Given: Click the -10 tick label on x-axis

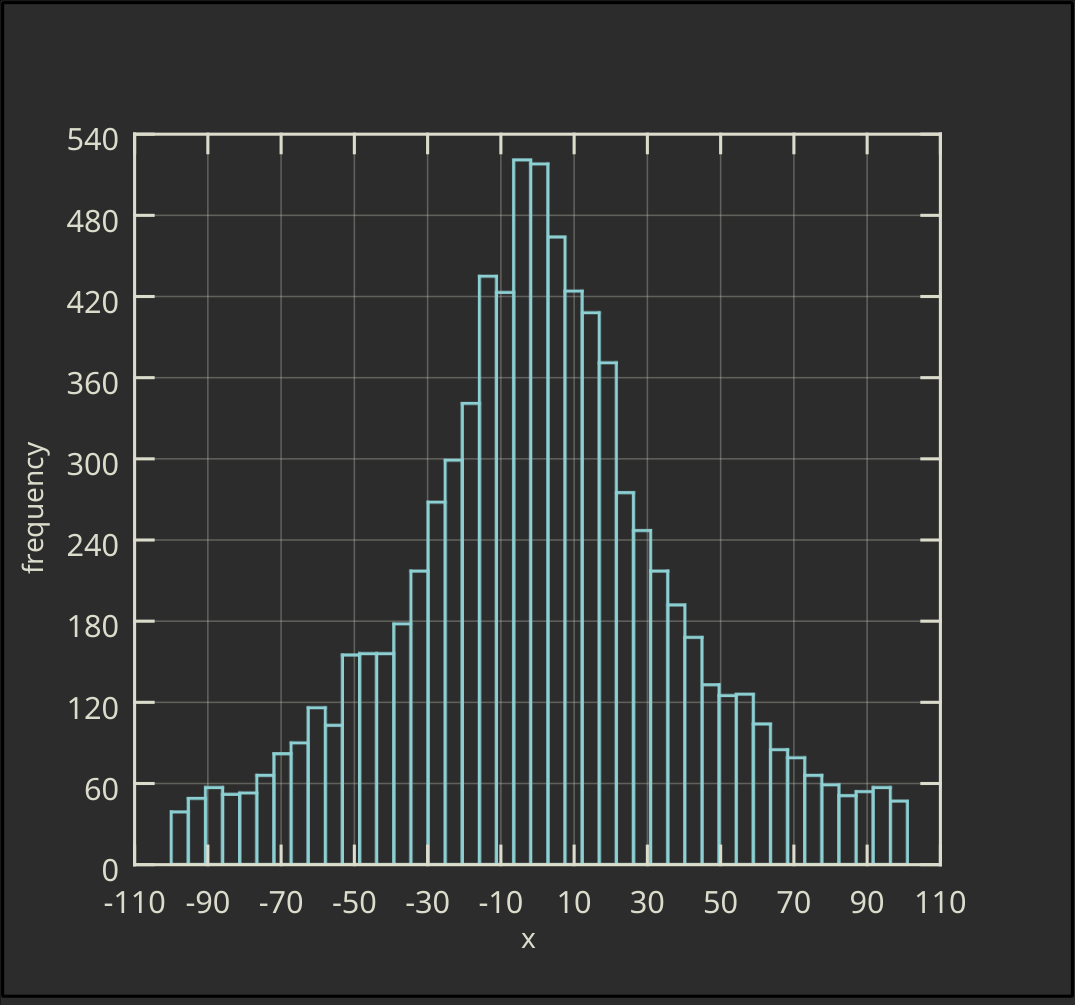Looking at the screenshot, I should point(500,902).
